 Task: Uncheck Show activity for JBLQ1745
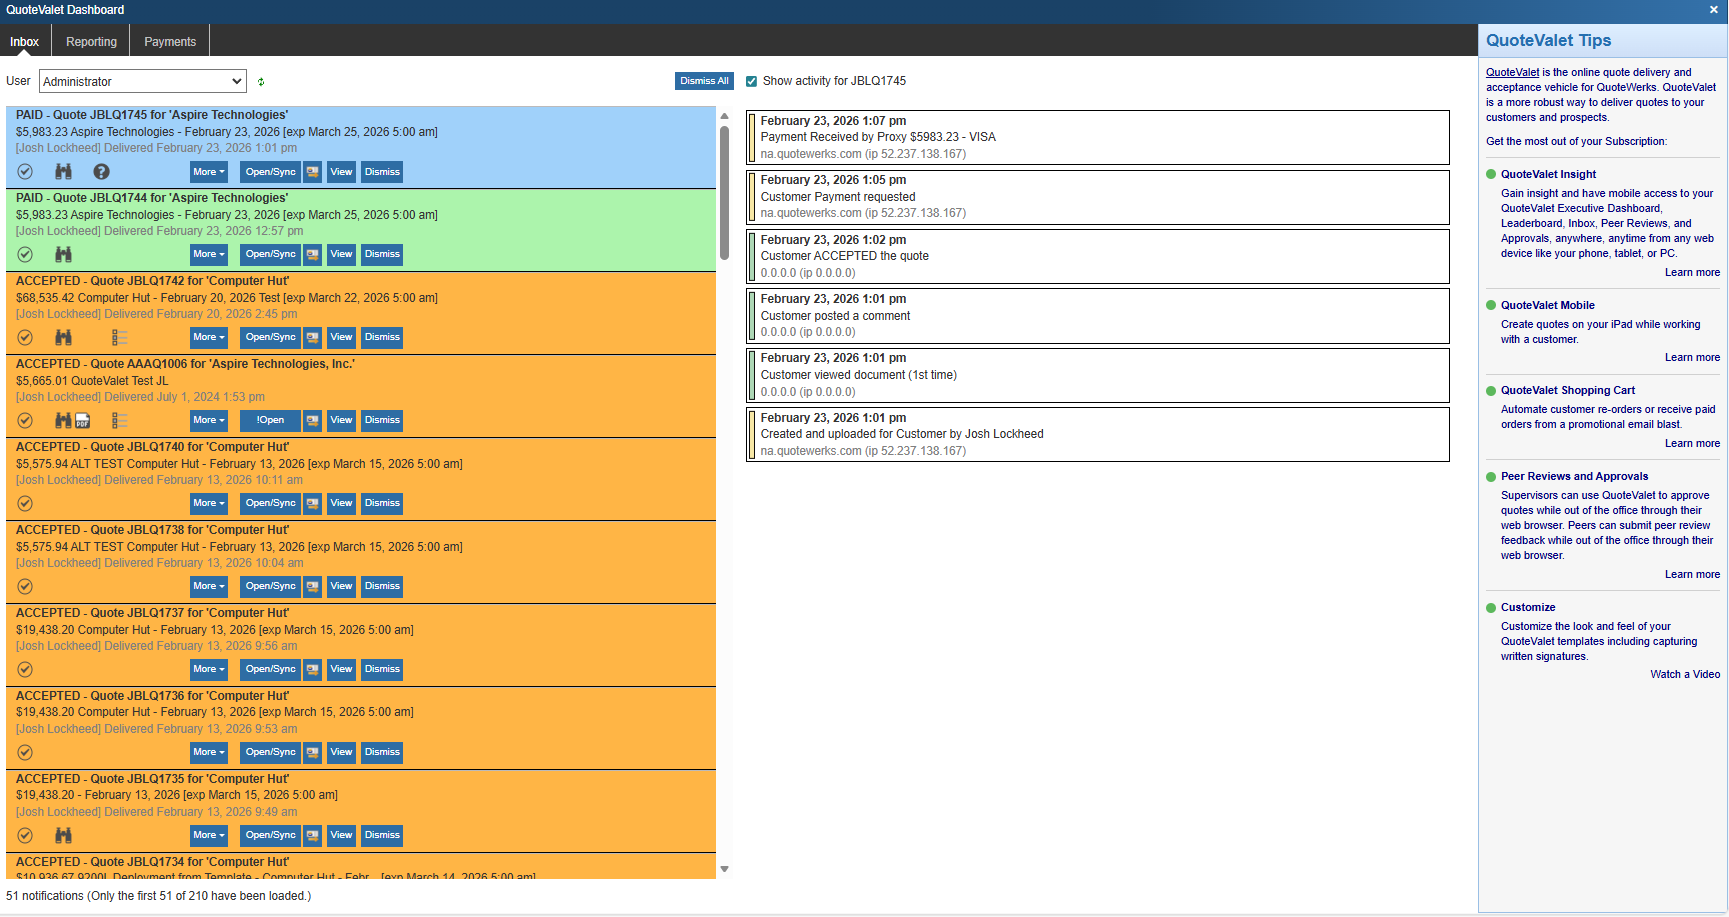click(752, 82)
